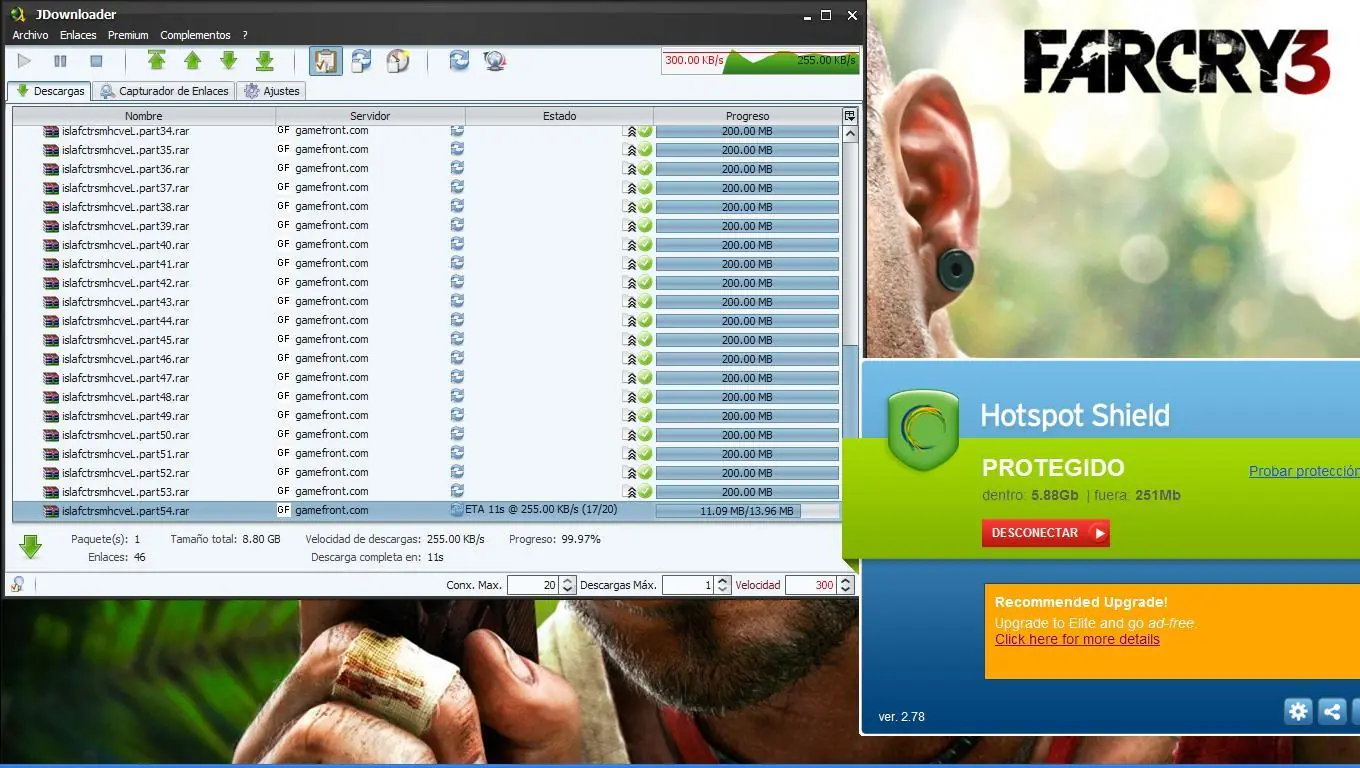Click the download speed meter graph
1360x768 pixels.
coord(760,61)
